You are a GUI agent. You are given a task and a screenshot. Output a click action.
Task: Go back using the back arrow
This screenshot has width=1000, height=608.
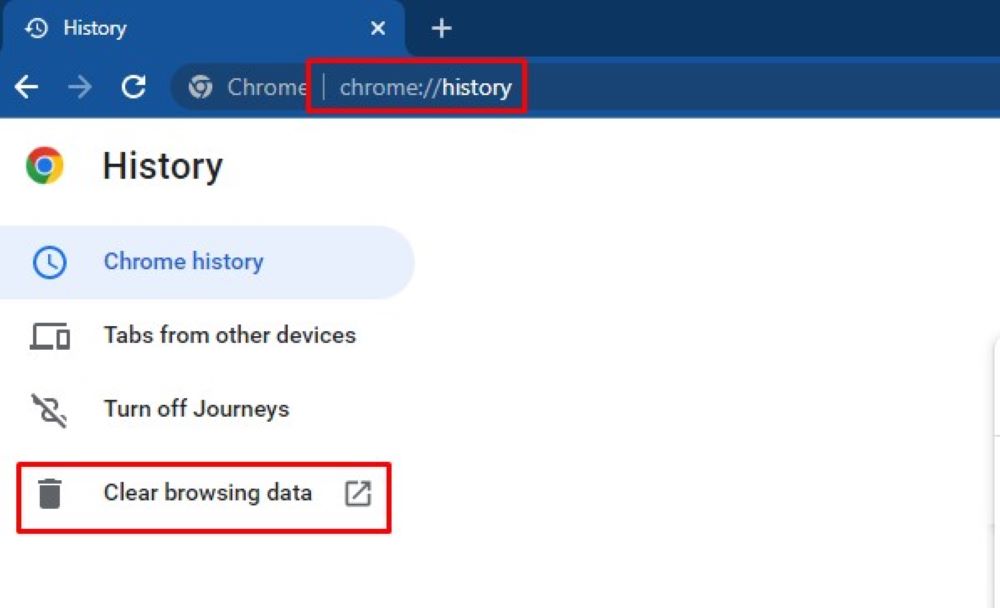[x=27, y=87]
